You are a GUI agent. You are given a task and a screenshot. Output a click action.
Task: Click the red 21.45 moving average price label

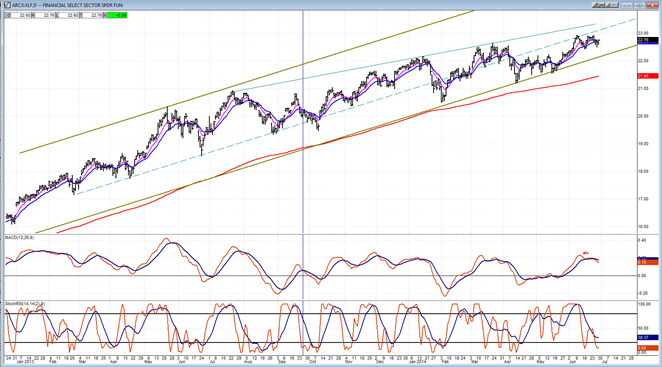pos(648,76)
